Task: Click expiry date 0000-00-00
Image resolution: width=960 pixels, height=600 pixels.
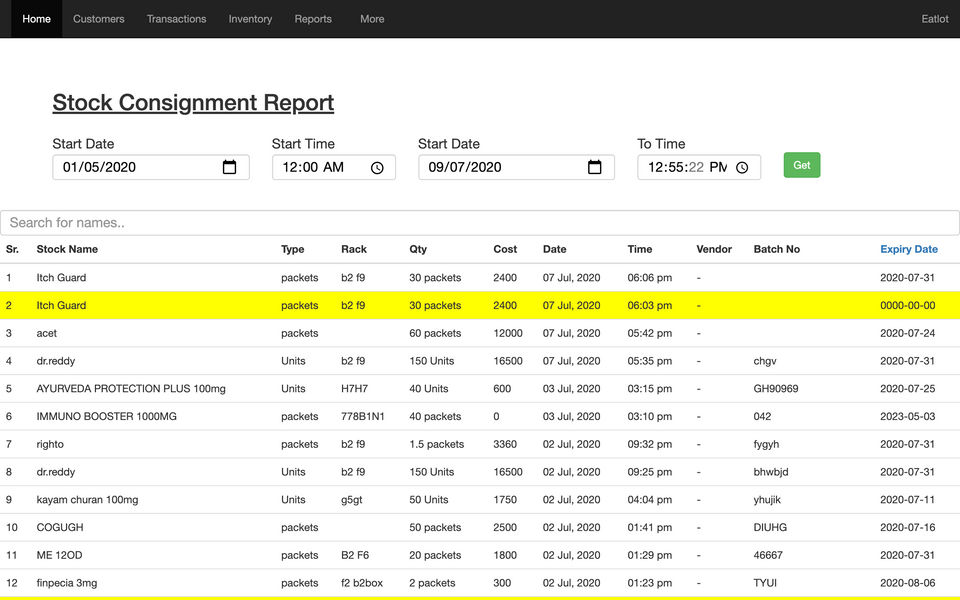Action: [907, 306]
